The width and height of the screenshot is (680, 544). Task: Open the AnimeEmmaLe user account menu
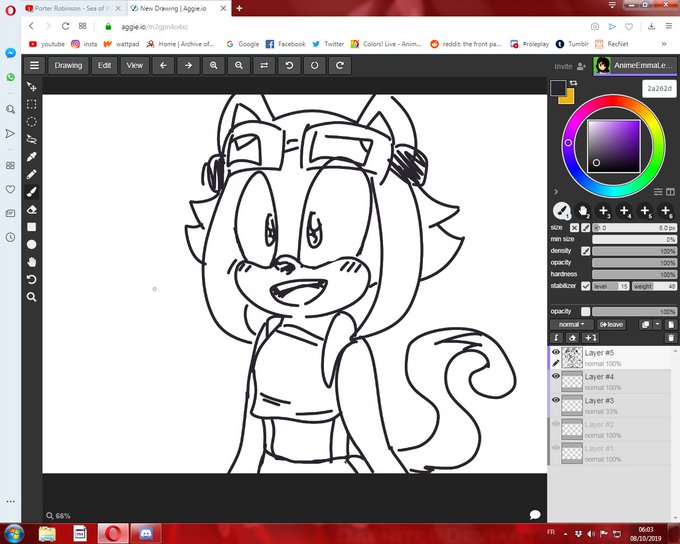(x=634, y=66)
